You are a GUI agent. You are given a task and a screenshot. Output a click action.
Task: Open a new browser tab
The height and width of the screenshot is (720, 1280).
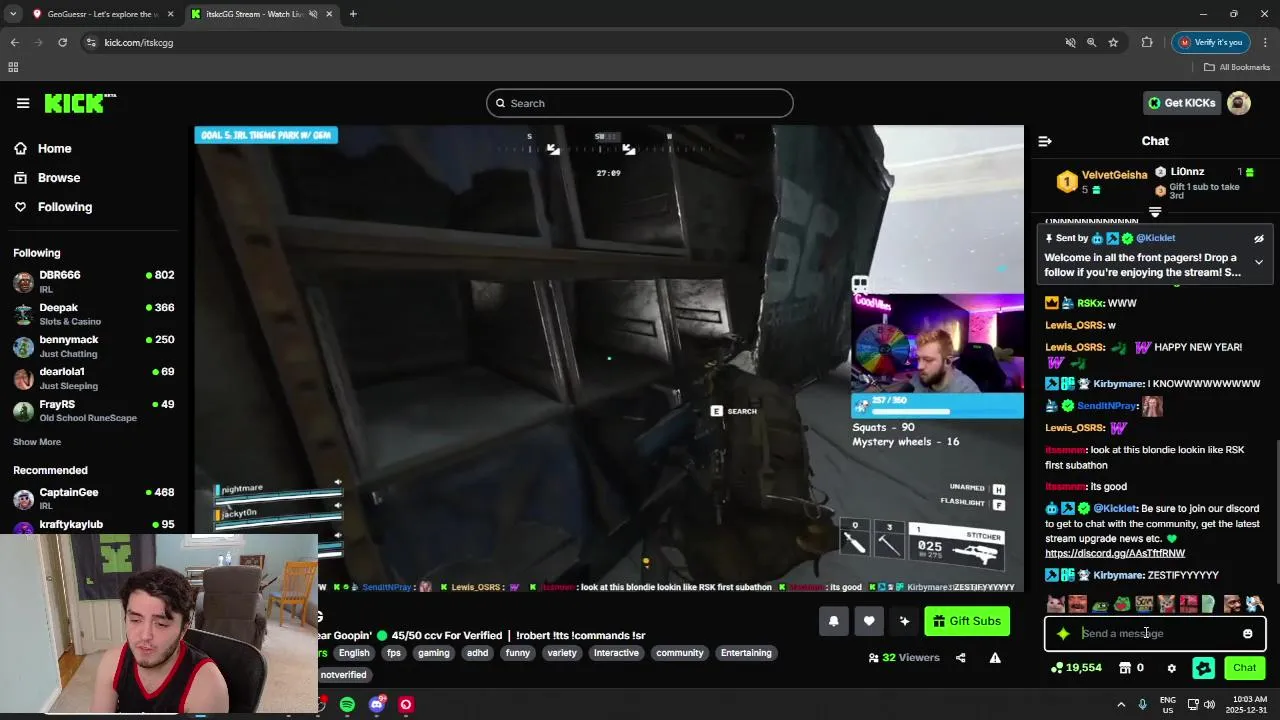(x=353, y=14)
